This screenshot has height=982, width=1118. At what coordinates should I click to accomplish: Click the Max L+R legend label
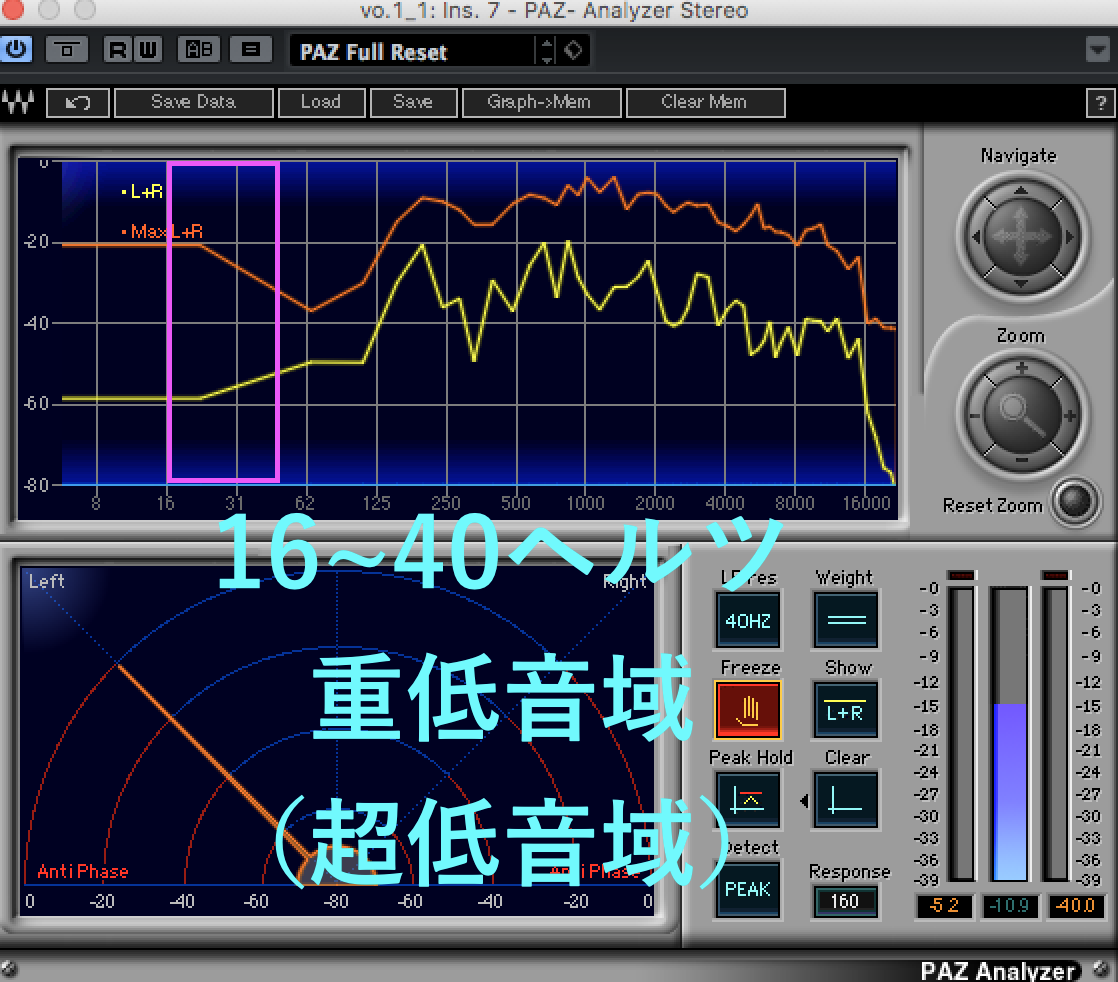point(167,231)
